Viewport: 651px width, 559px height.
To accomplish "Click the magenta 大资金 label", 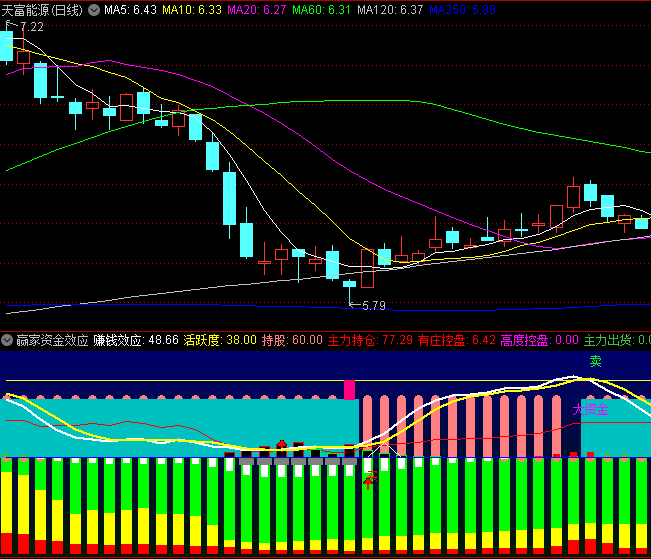I will pos(590,410).
